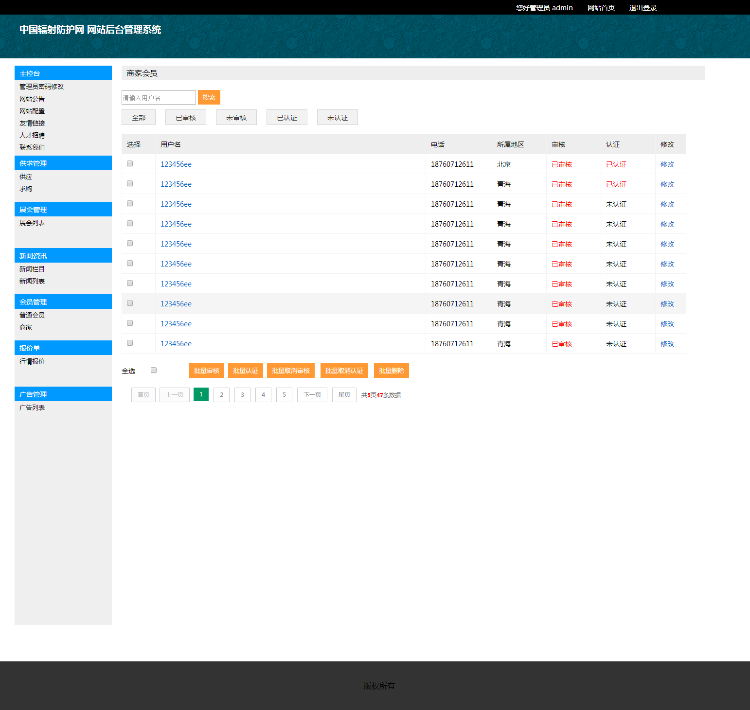Click 修改 link in the 北京 row
The image size is (750, 710).
pos(667,164)
